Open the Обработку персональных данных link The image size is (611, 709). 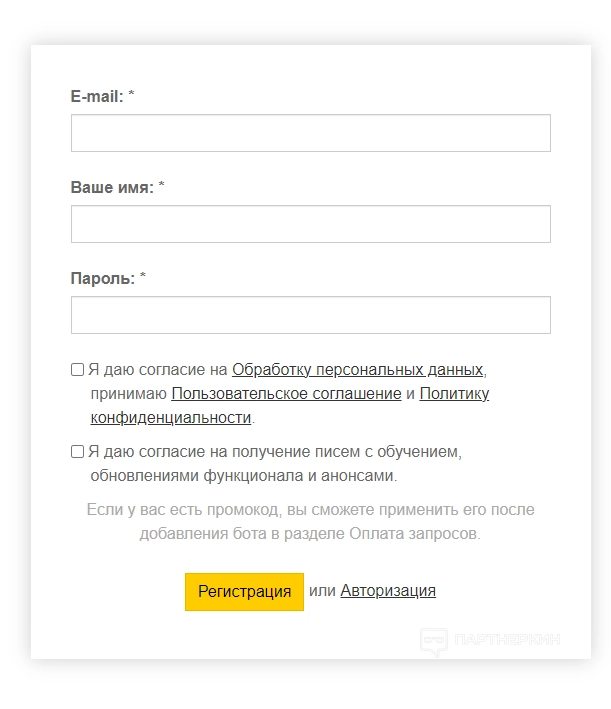[358, 369]
